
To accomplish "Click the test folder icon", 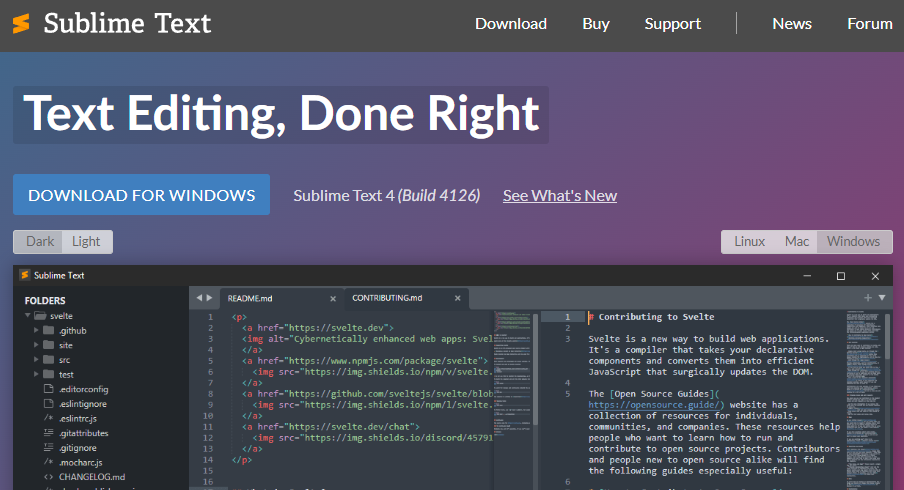I will click(48, 374).
